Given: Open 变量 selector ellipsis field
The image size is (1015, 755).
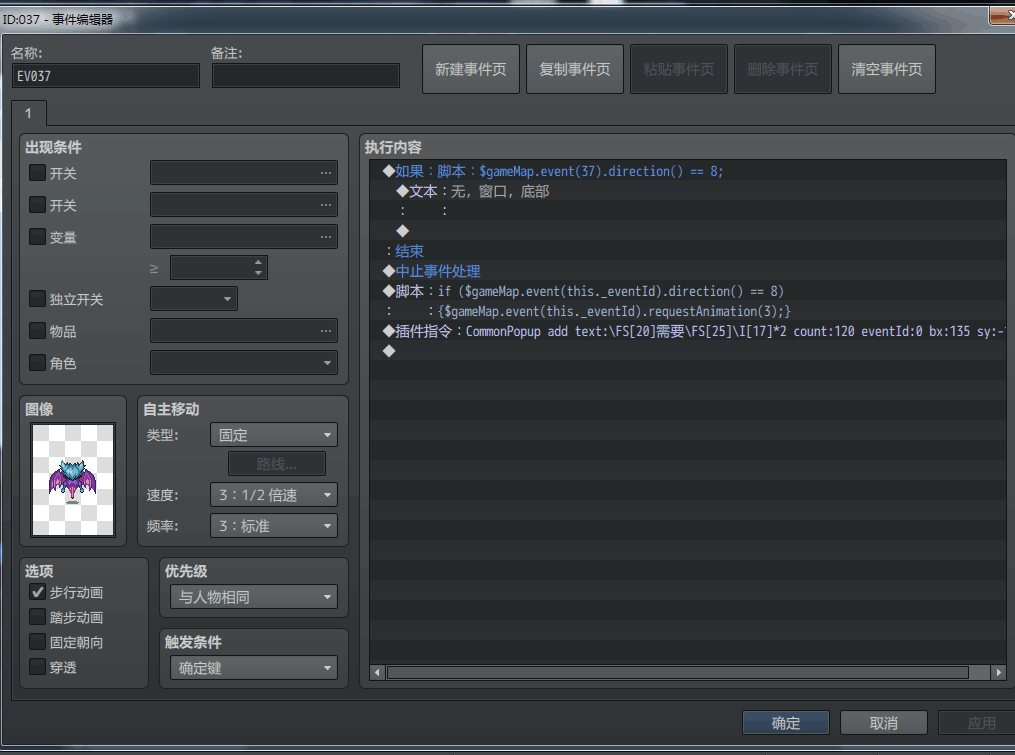Looking at the screenshot, I should coord(244,236).
